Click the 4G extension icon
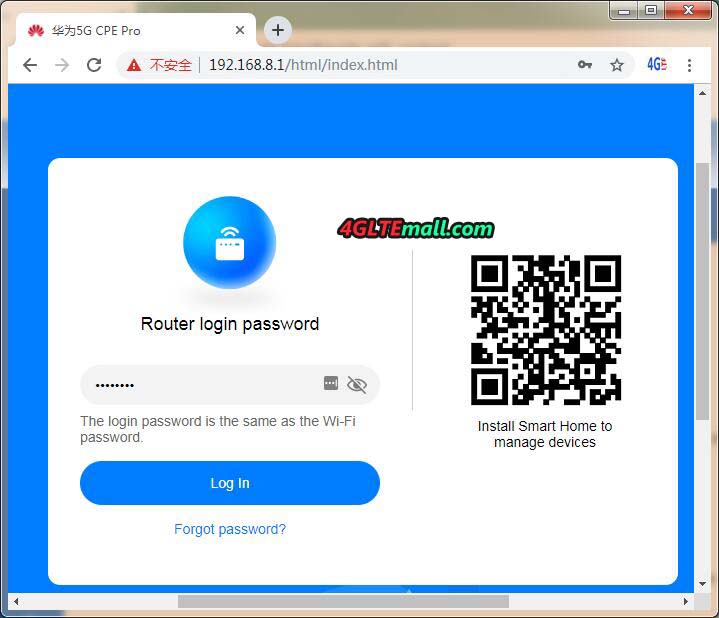The width and height of the screenshot is (719, 618). pyautogui.click(x=656, y=65)
